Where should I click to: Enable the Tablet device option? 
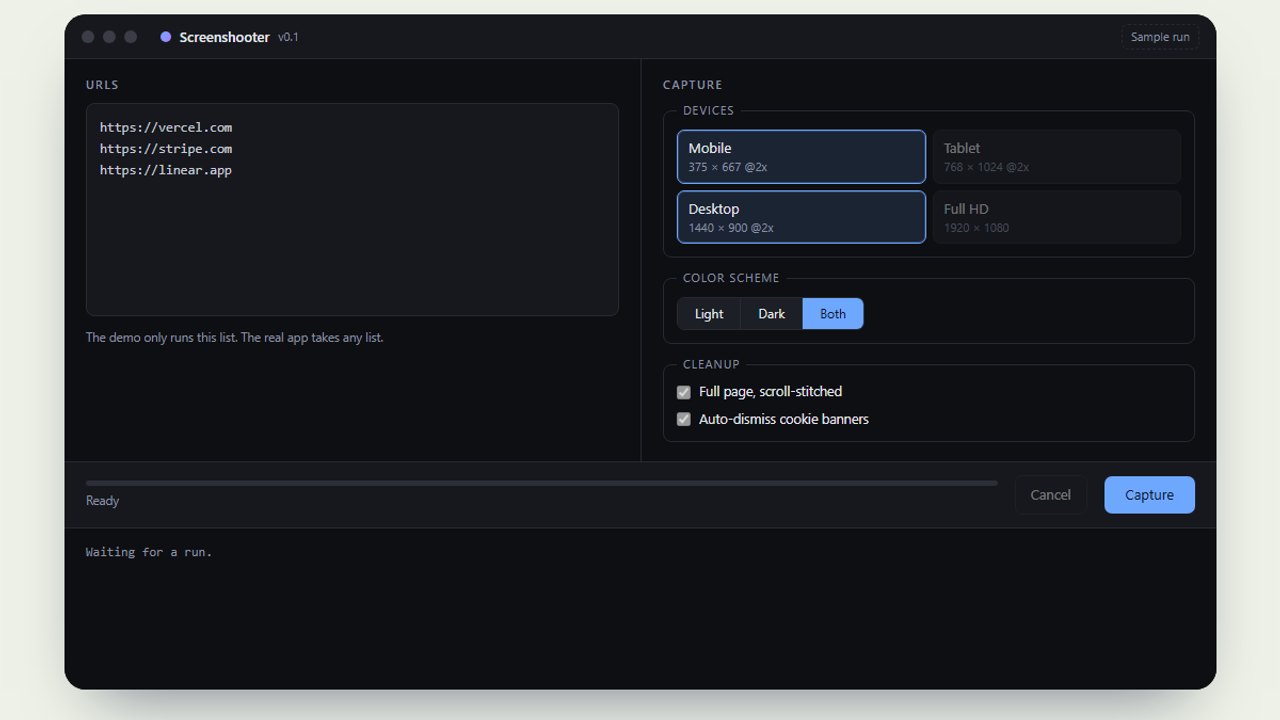pyautogui.click(x=1057, y=157)
